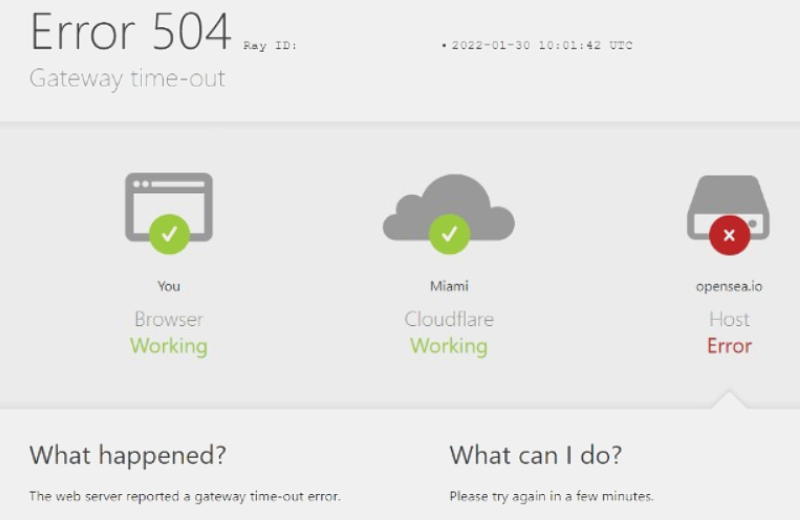Click the Ray ID label
This screenshot has height=520, width=800.
click(270, 45)
